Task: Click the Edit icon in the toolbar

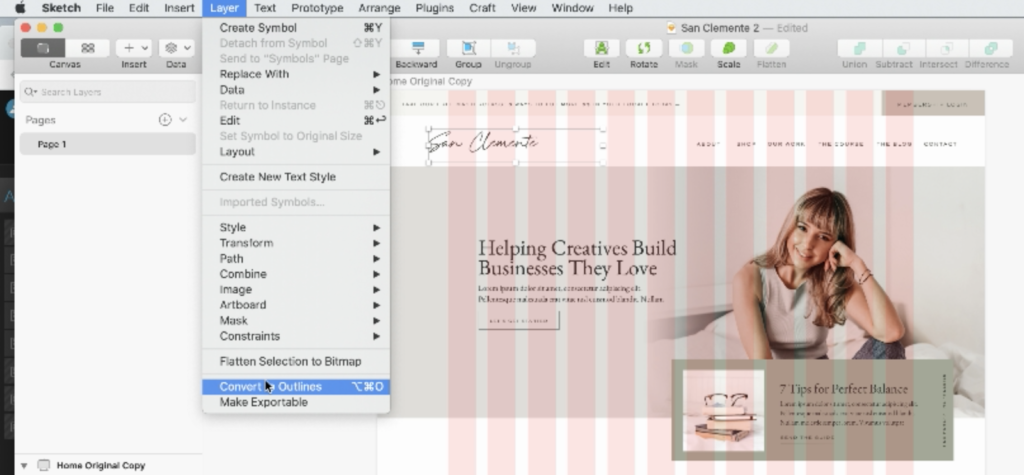Action: point(601,49)
